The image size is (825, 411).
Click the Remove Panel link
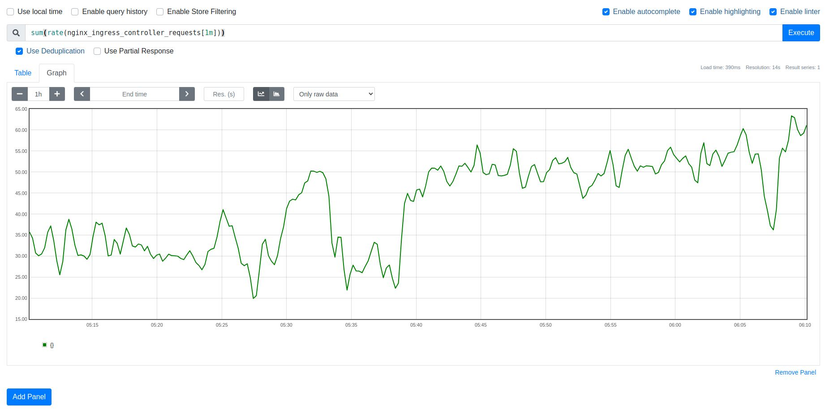tap(795, 372)
